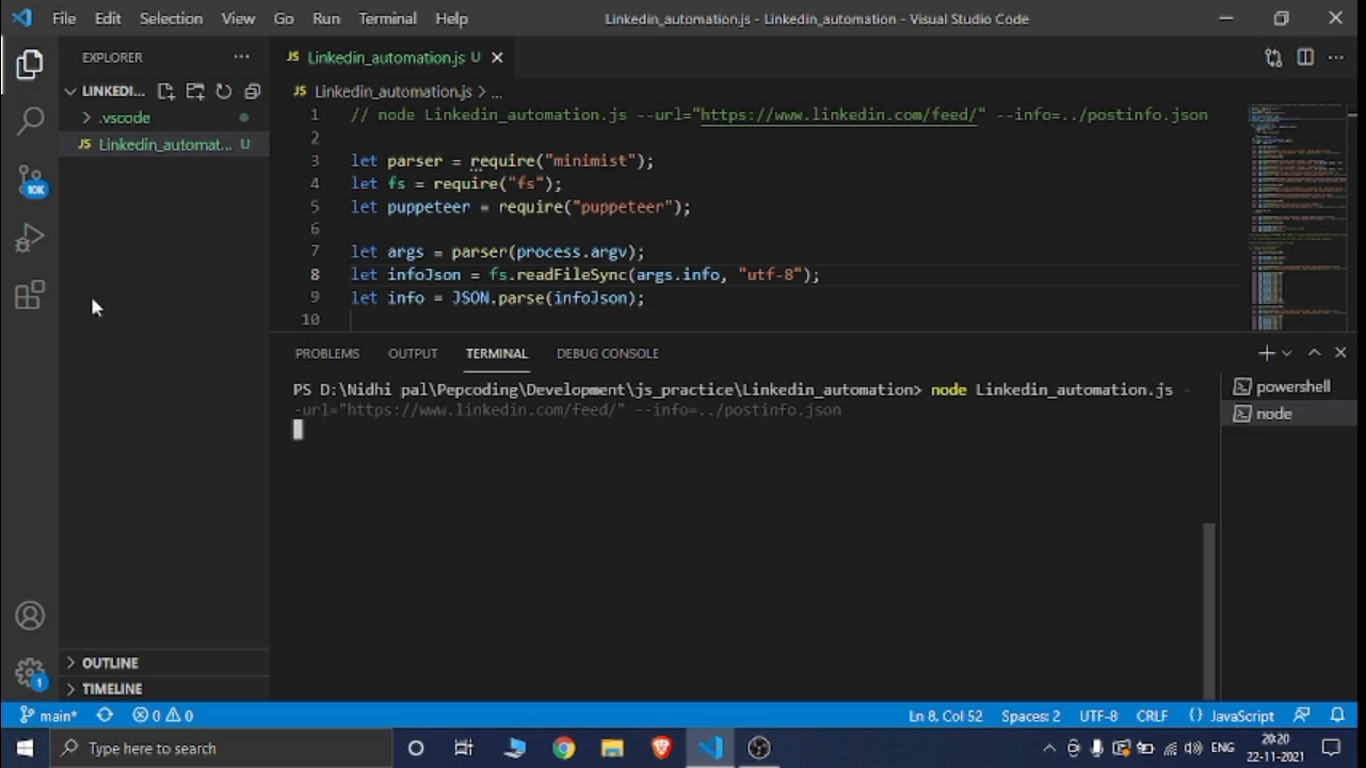This screenshot has width=1366, height=768.
Task: Open Source Control view icon
Action: point(30,180)
